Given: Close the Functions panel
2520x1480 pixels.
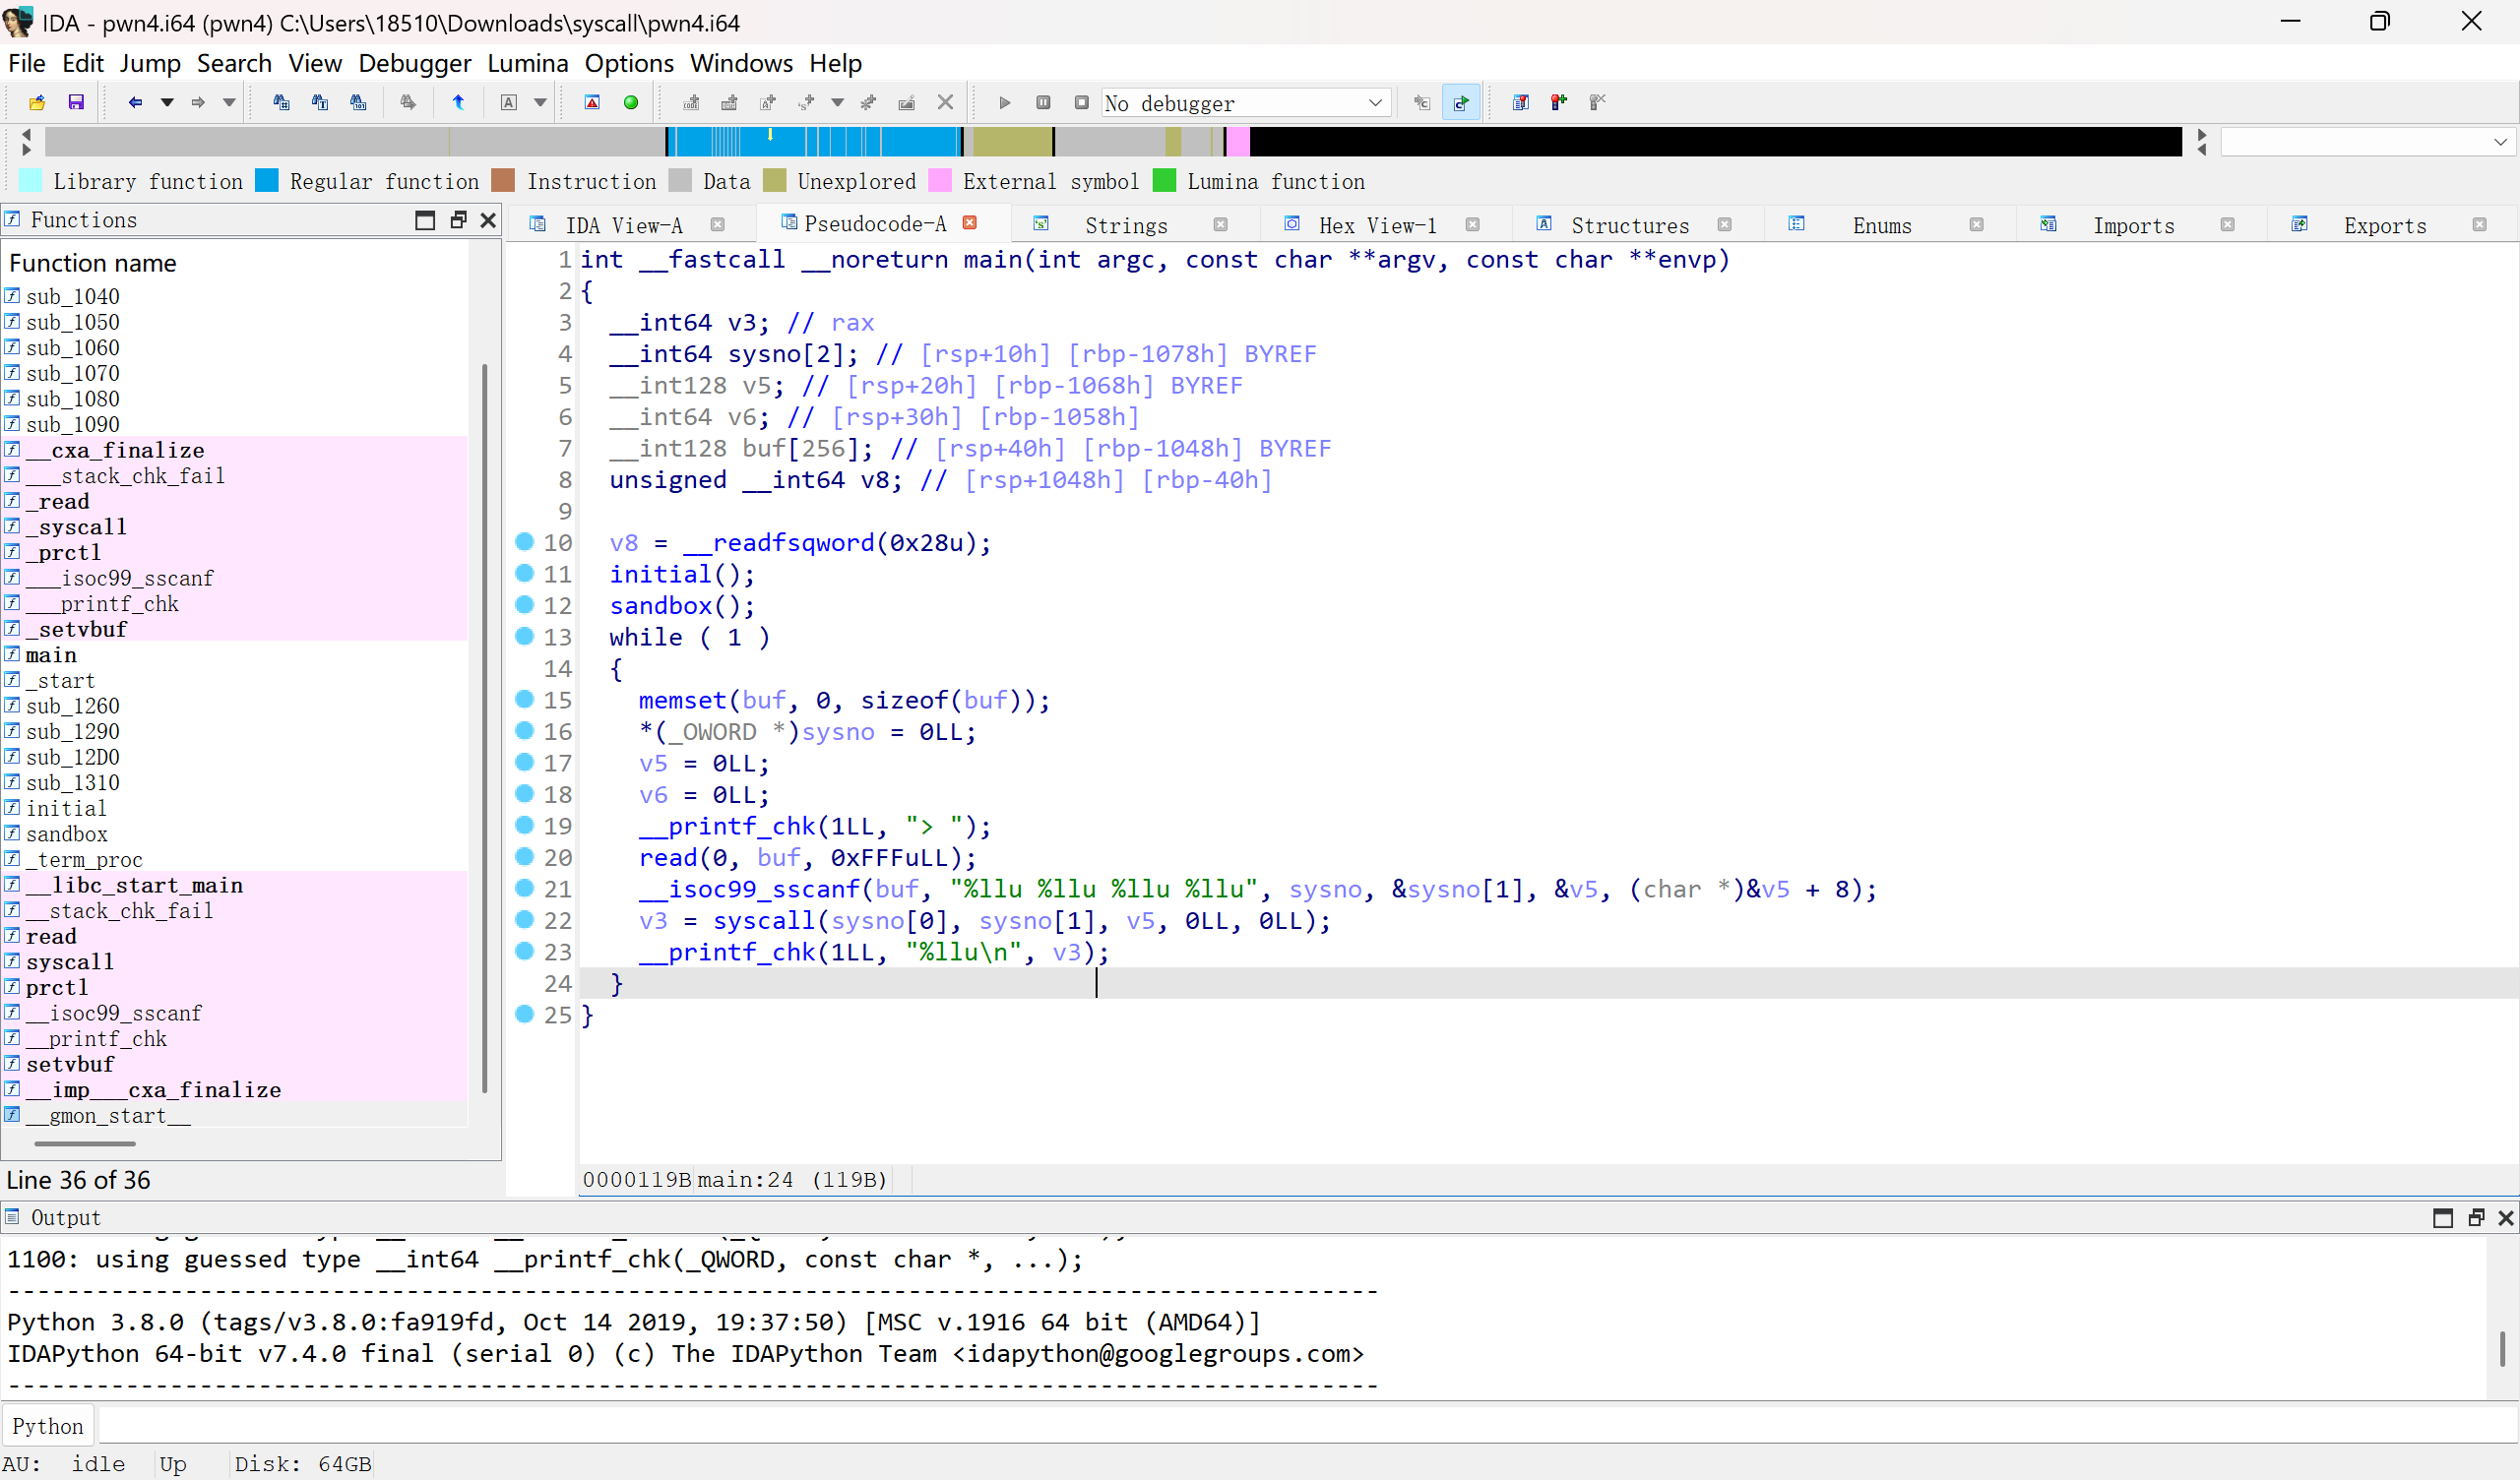Looking at the screenshot, I should point(488,220).
